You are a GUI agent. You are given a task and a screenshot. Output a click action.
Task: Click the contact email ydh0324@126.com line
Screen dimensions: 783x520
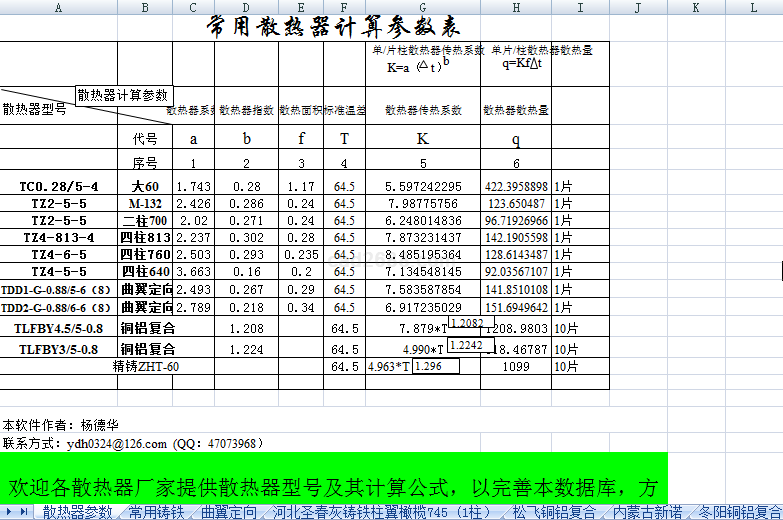point(132,443)
